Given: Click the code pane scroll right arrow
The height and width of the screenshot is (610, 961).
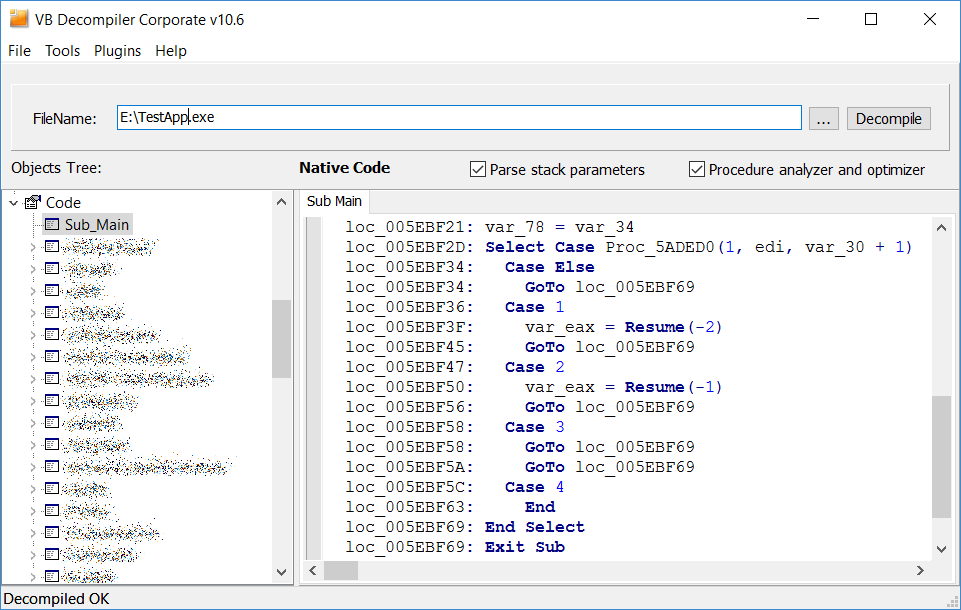Looking at the screenshot, I should tap(919, 570).
